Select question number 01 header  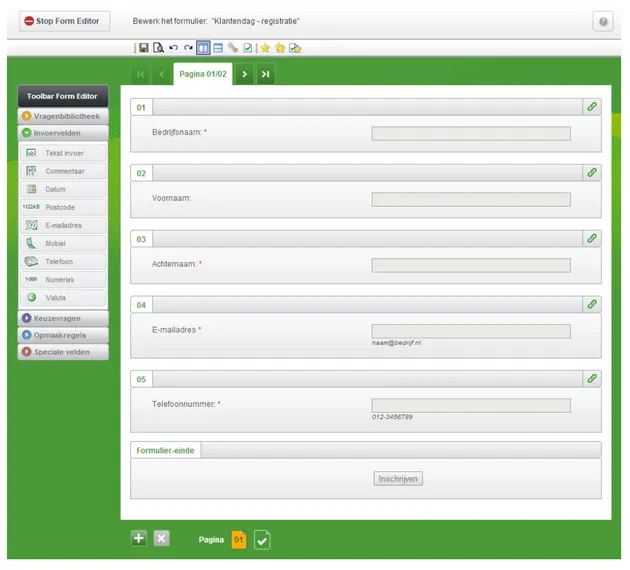pyautogui.click(x=141, y=108)
